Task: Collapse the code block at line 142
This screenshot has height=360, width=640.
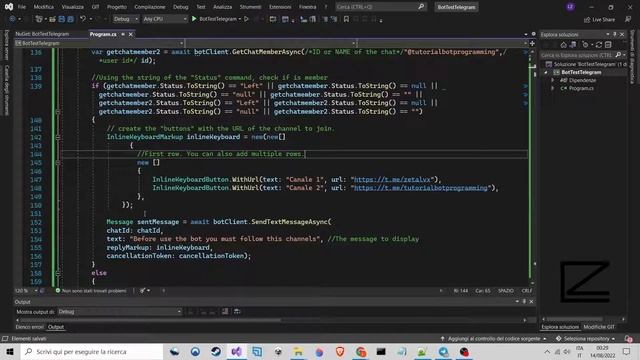Action: 58,137
